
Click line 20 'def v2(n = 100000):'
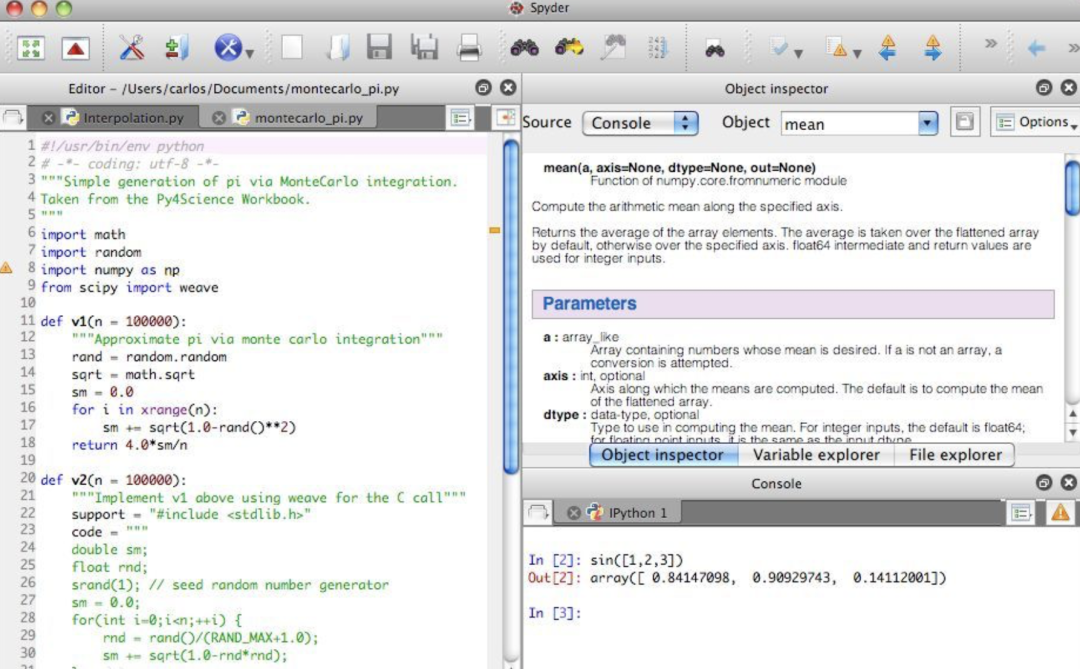pyautogui.click(x=113, y=480)
